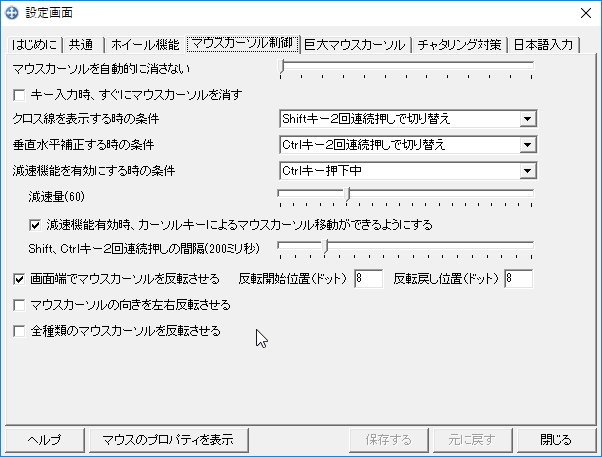Close the 設定画面 window

(x=585, y=13)
